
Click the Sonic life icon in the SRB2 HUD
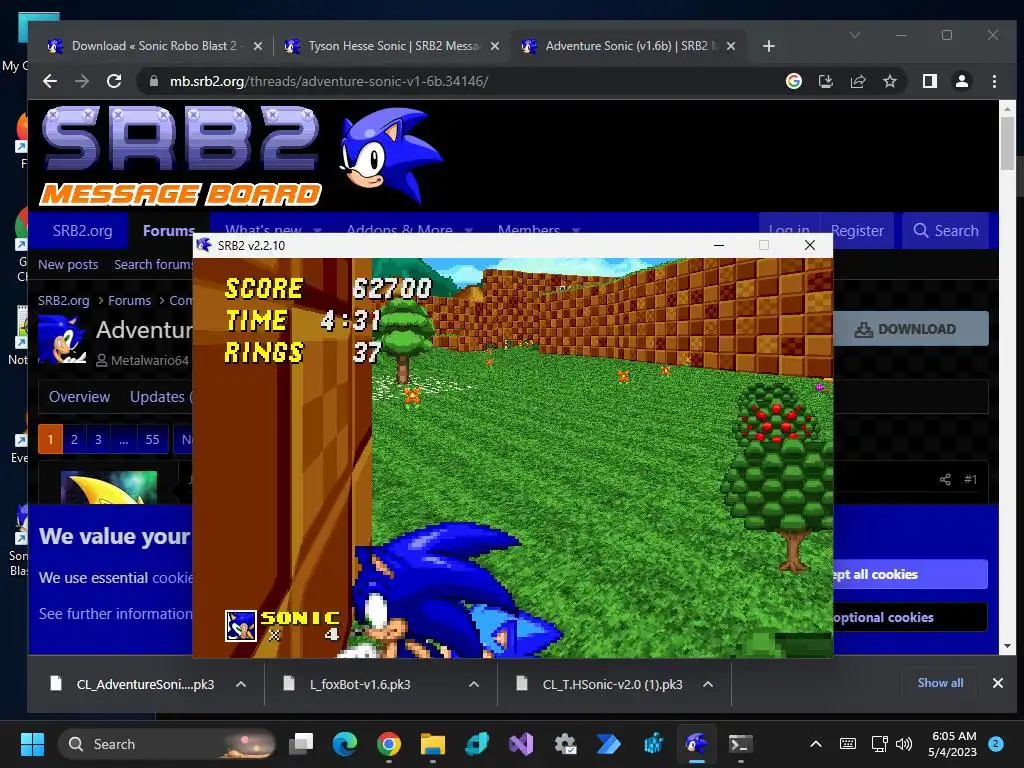tap(240, 626)
